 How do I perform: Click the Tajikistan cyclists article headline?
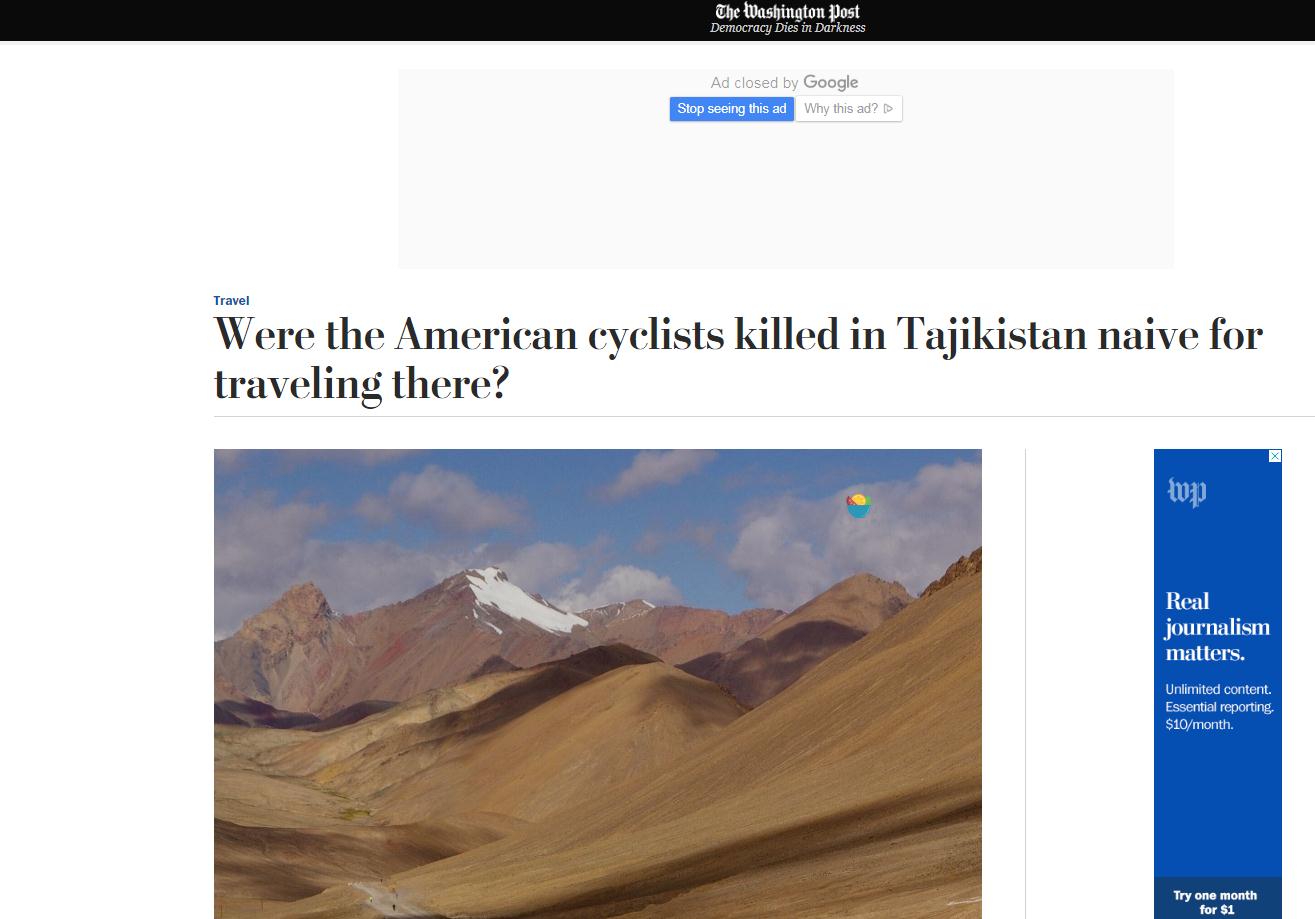[x=738, y=359]
